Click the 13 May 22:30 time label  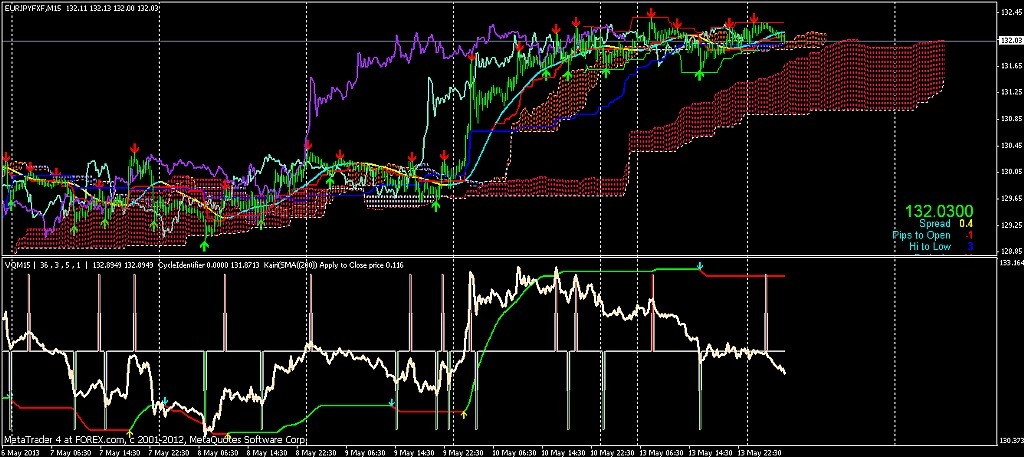coord(761,452)
